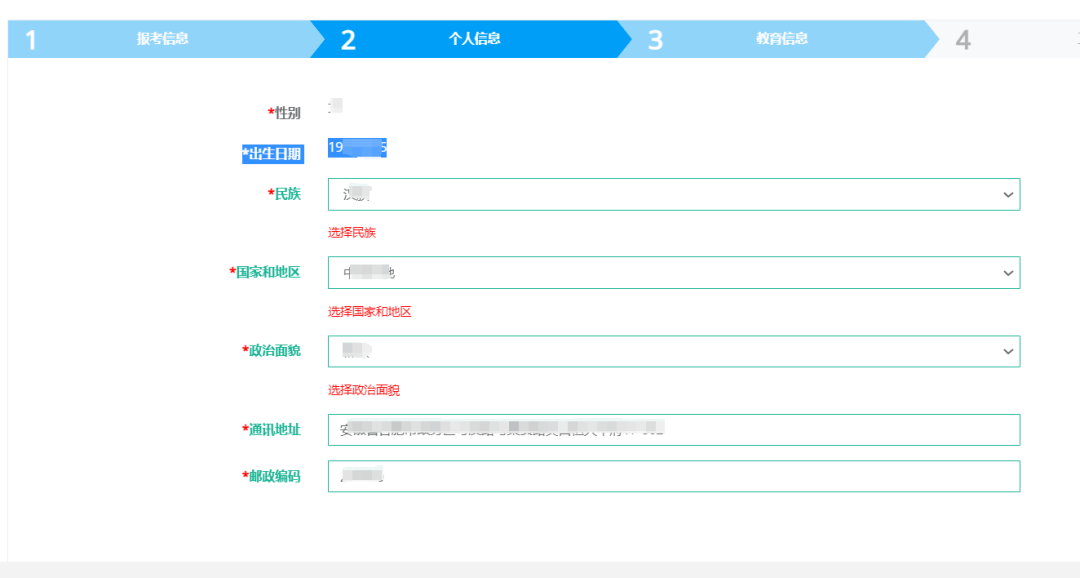Open the 国家和地区 dropdown list
Viewport: 1080px width, 578px height.
(1008, 273)
